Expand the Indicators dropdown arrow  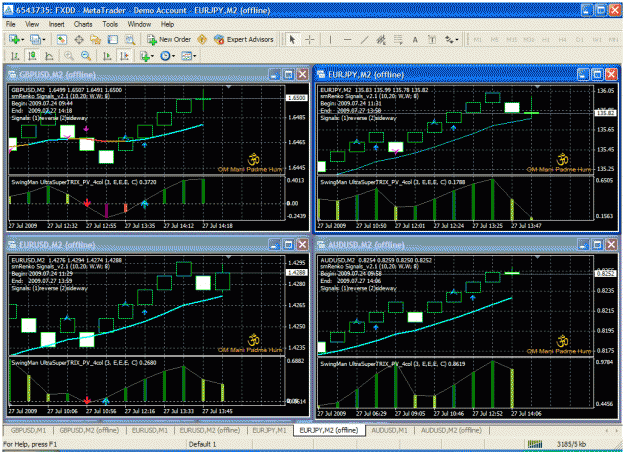[x=153, y=57]
